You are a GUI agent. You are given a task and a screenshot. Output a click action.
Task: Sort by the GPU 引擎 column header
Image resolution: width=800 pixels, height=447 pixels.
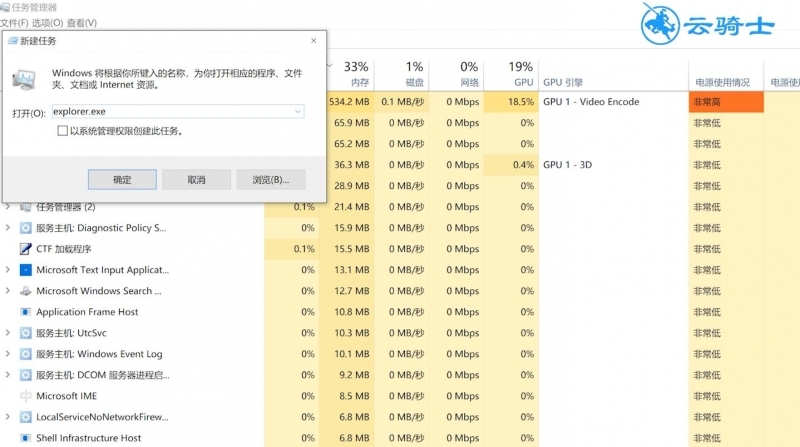[x=613, y=74]
